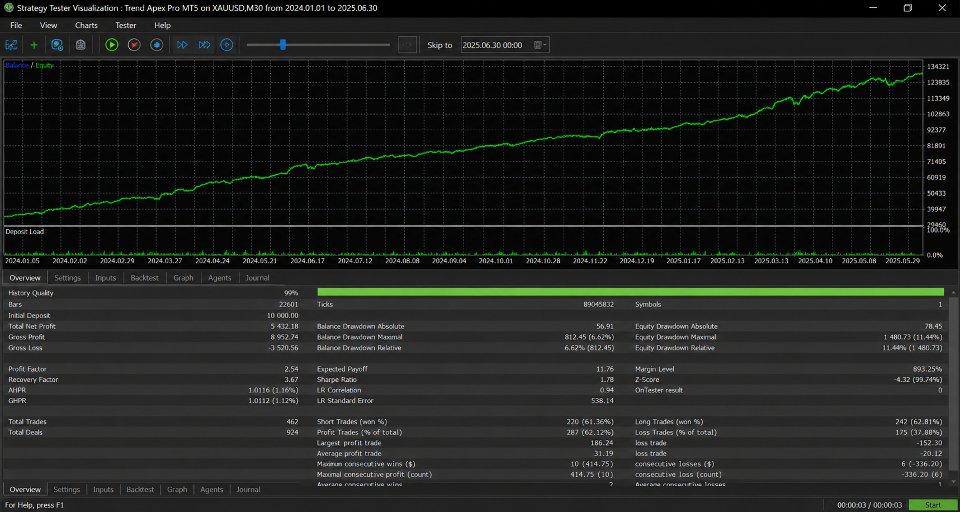The image size is (960, 512).
Task: Open the Skip to date calendar dropdown
Action: click(539, 45)
